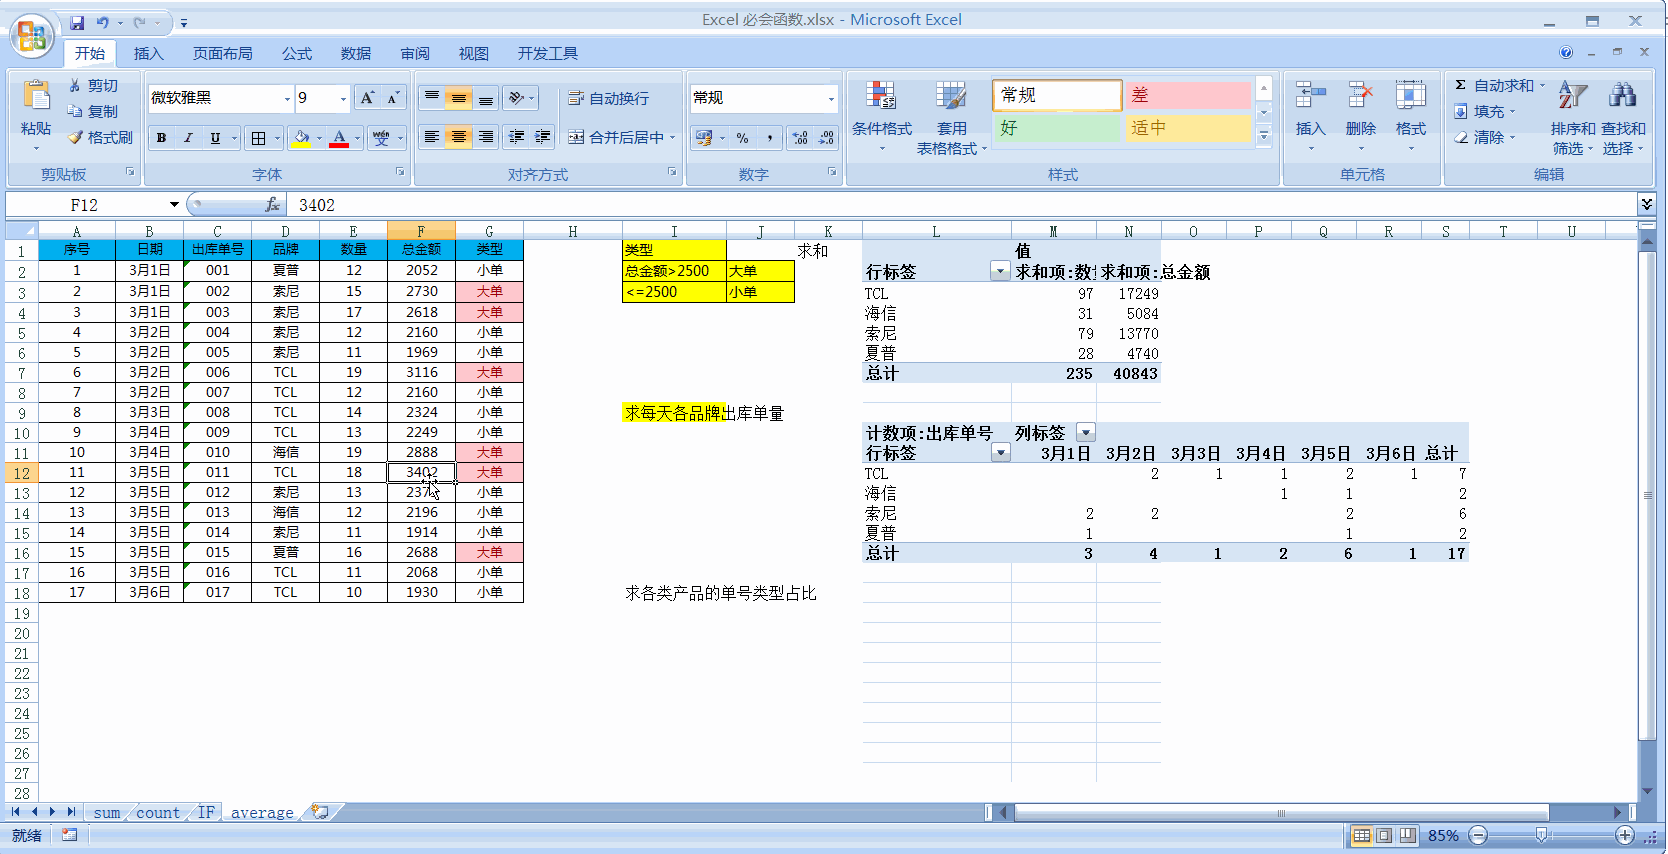Copy selection with 复制
The height and width of the screenshot is (854, 1668).
[93, 112]
